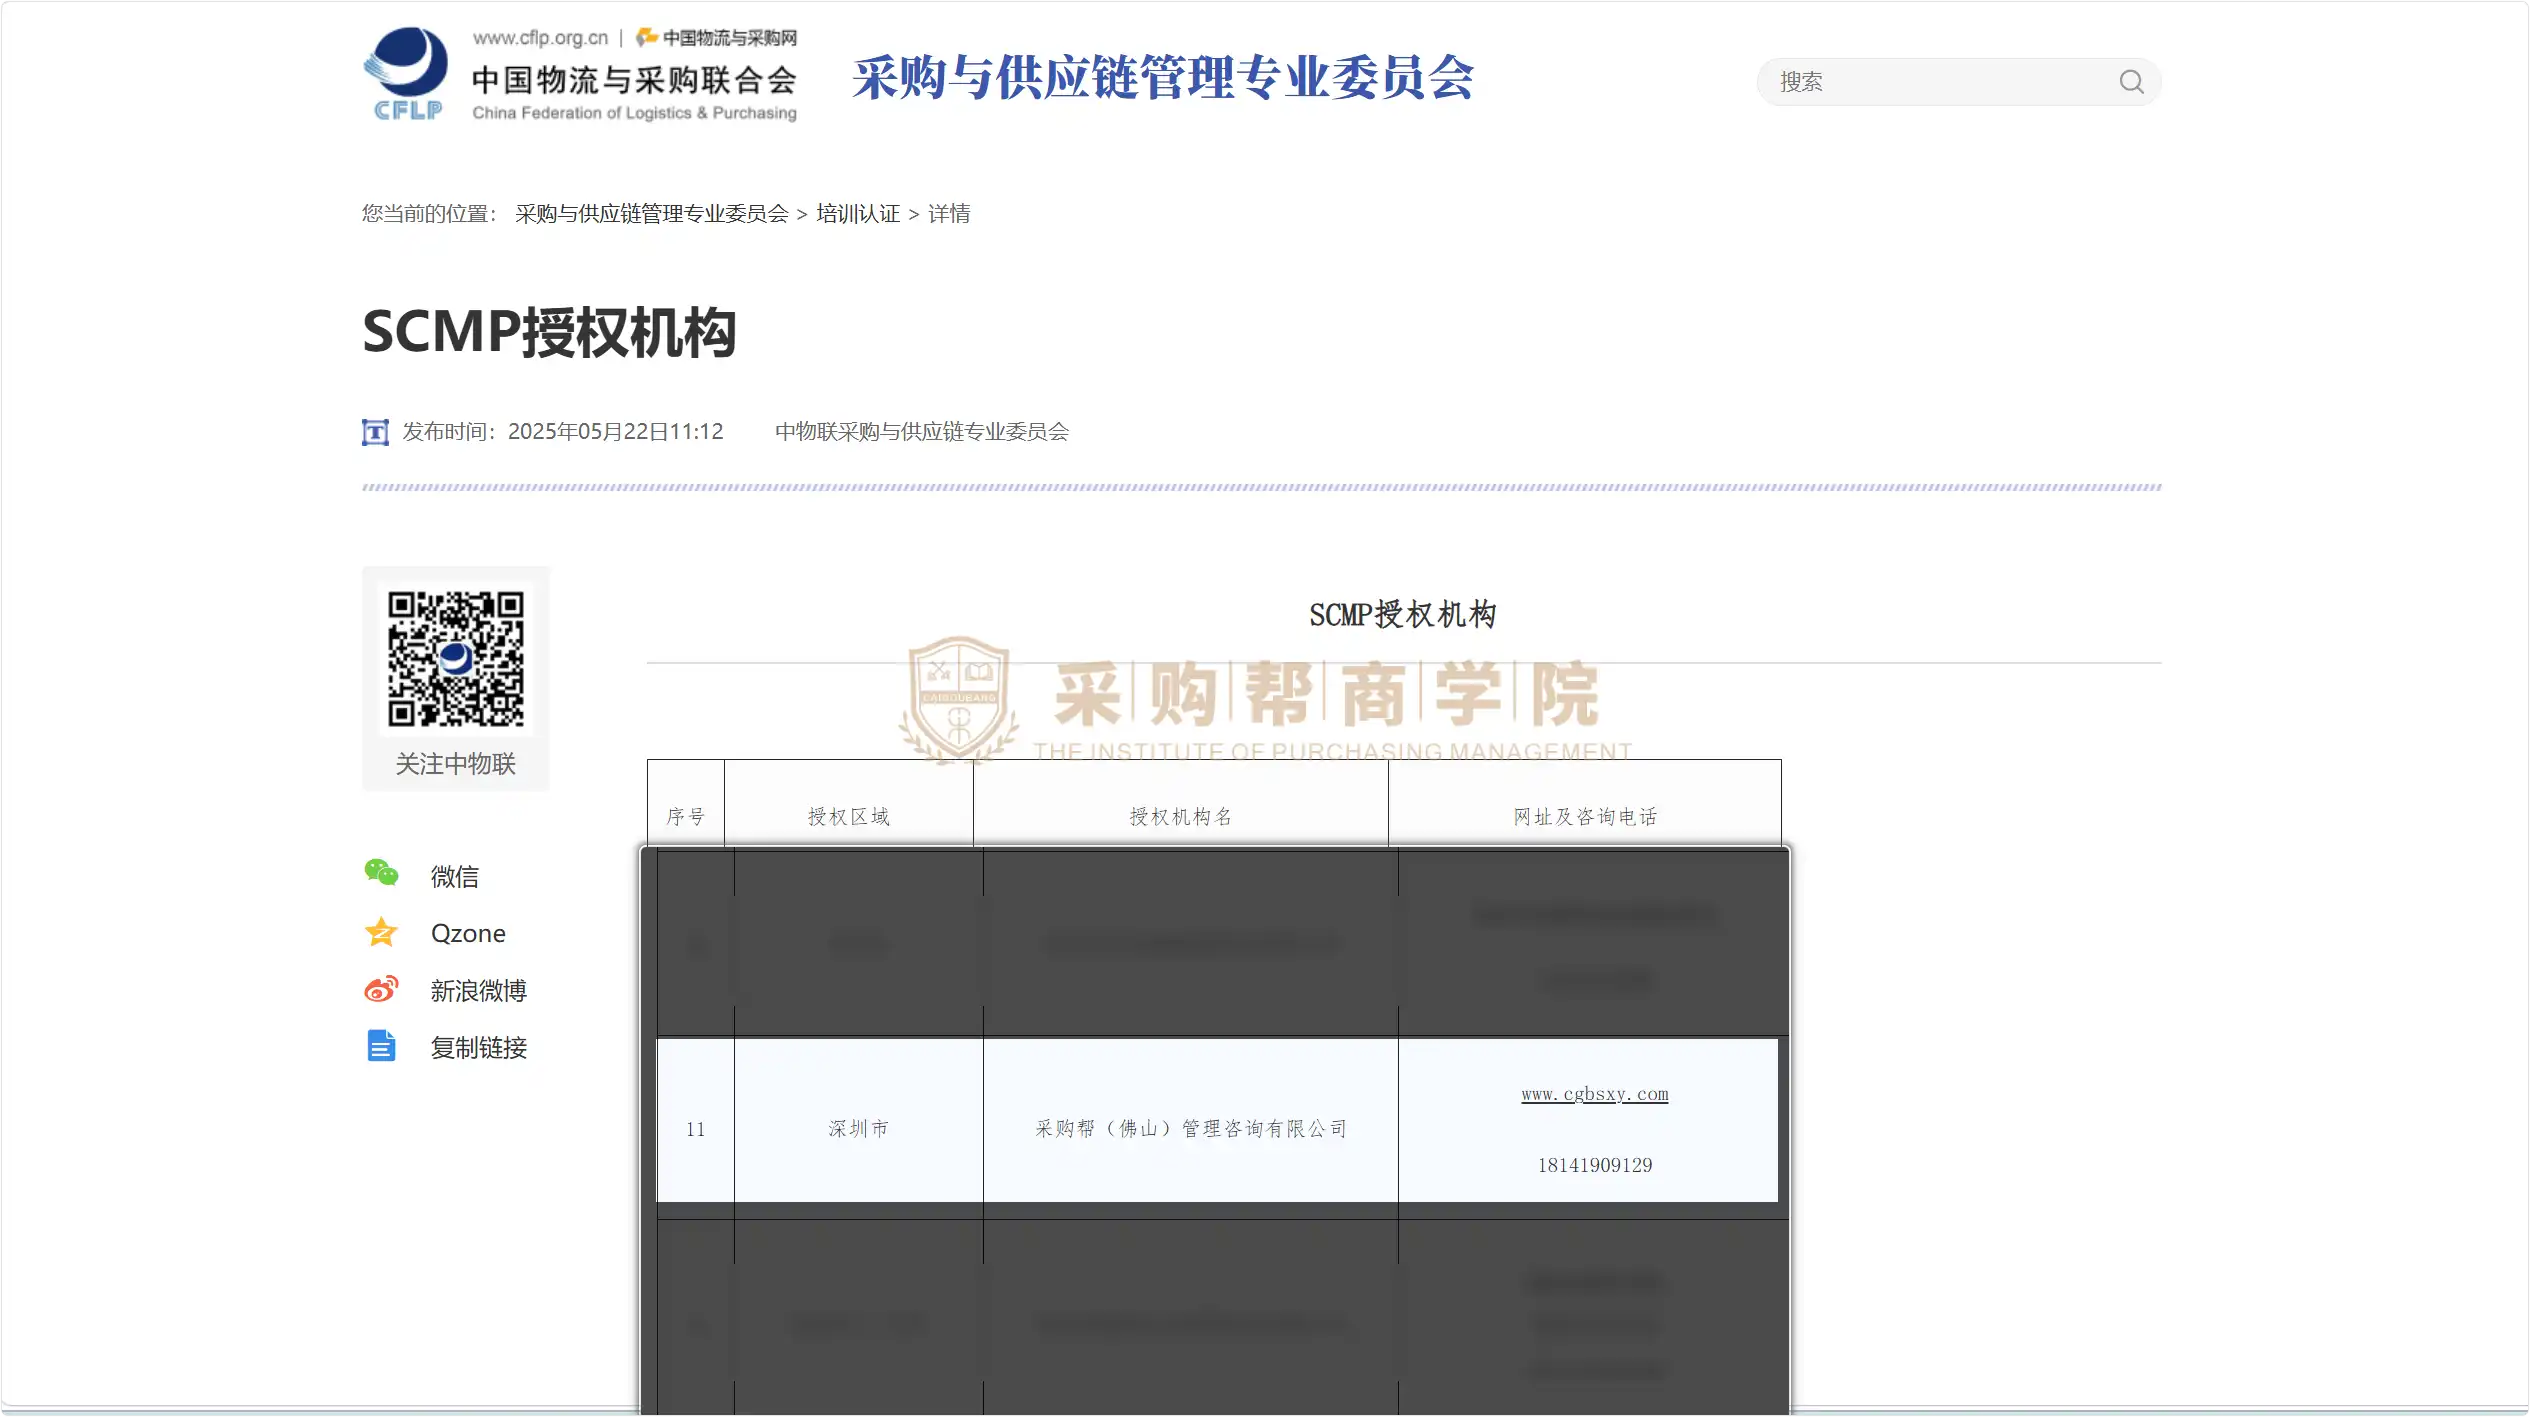The image size is (2530, 1417).
Task: Click the 中国物流与采购网 top link
Action: point(718,38)
